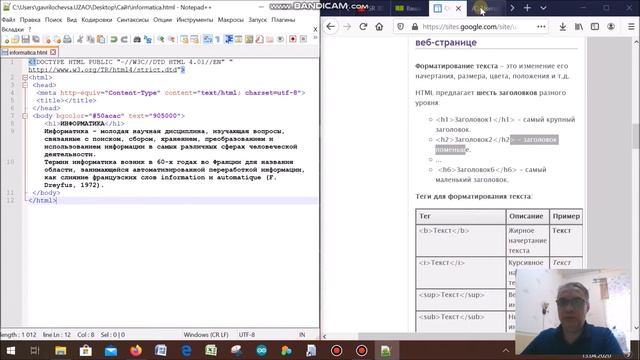640x360 pixels.
Task: Open the Опции menu
Action: [x=162, y=20]
